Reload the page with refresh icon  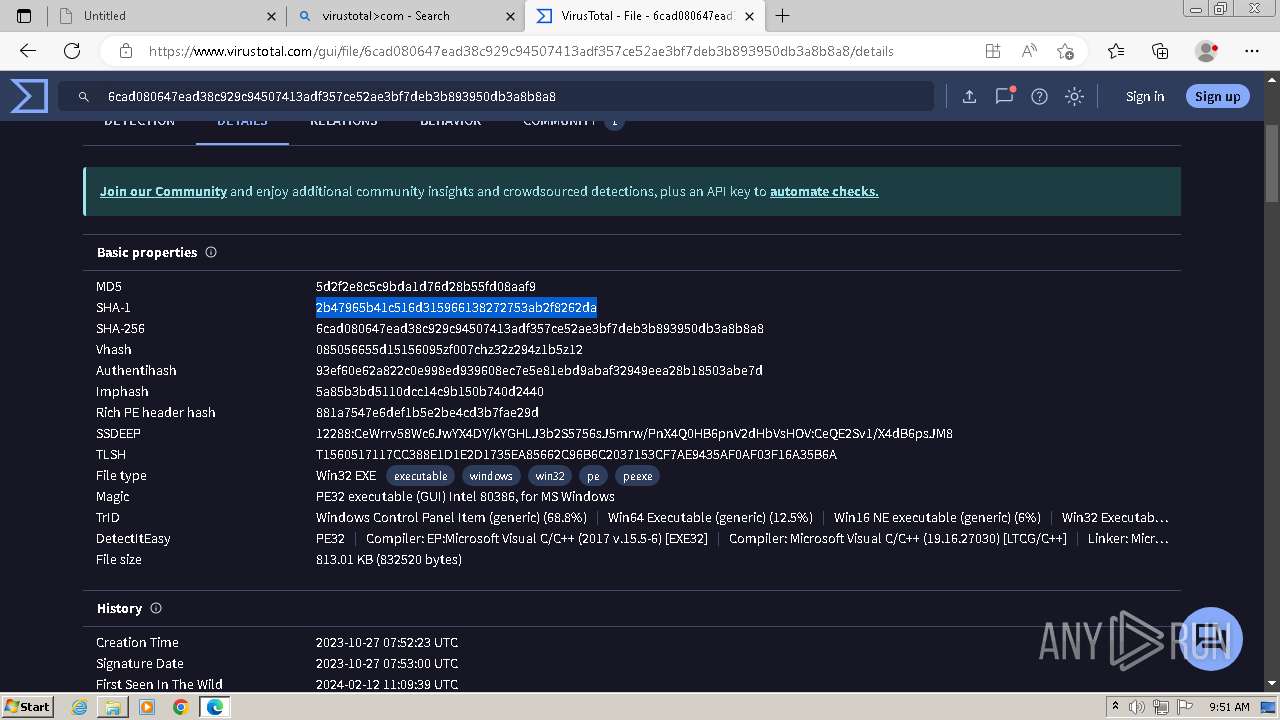click(72, 51)
